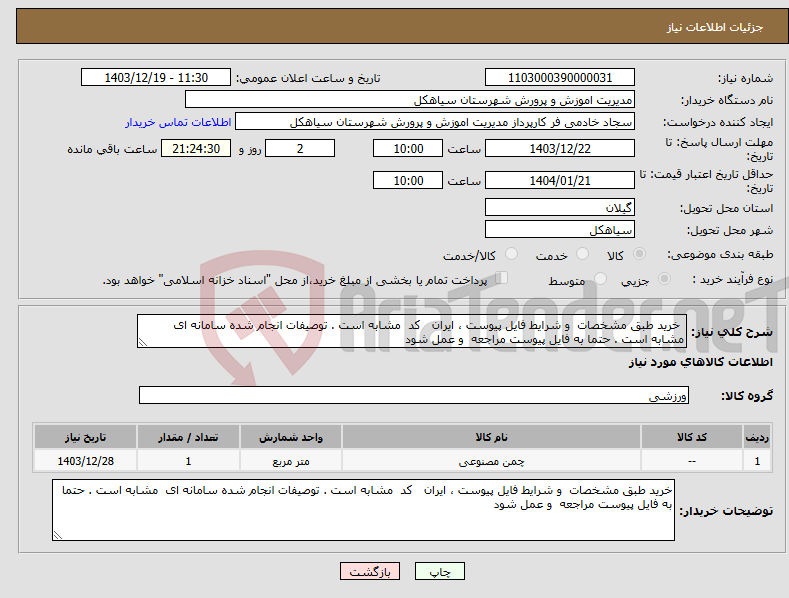
Task: Click the توضیحات خریدار label
Action: pyautogui.click(x=726, y=511)
